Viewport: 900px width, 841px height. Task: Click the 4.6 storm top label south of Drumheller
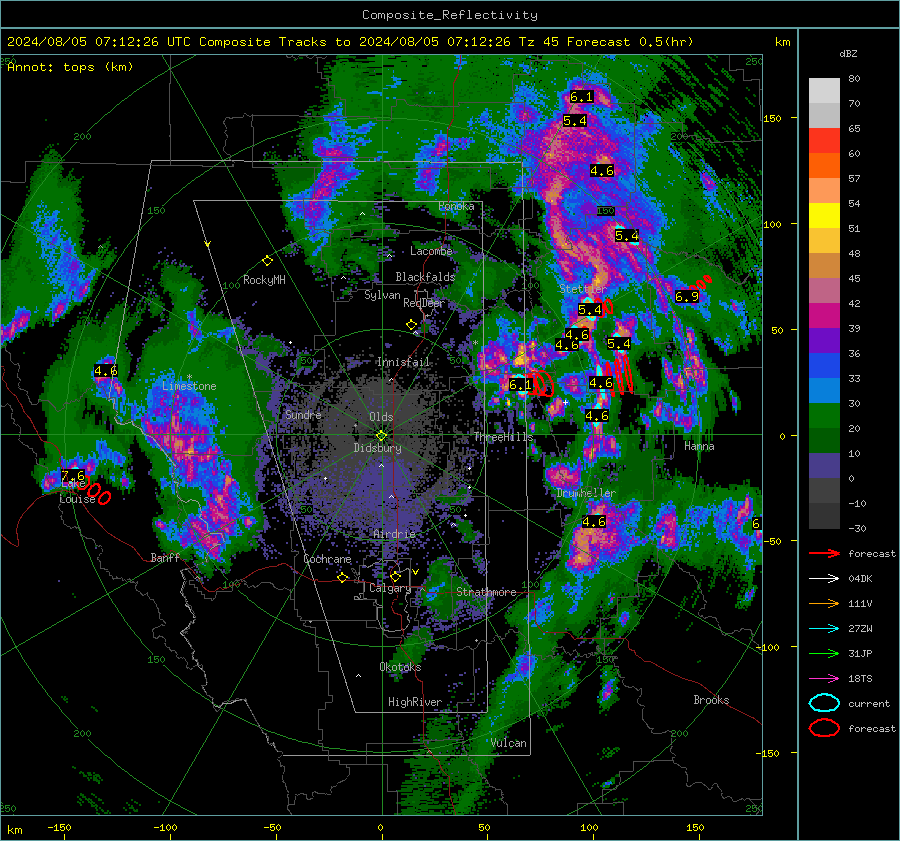594,521
